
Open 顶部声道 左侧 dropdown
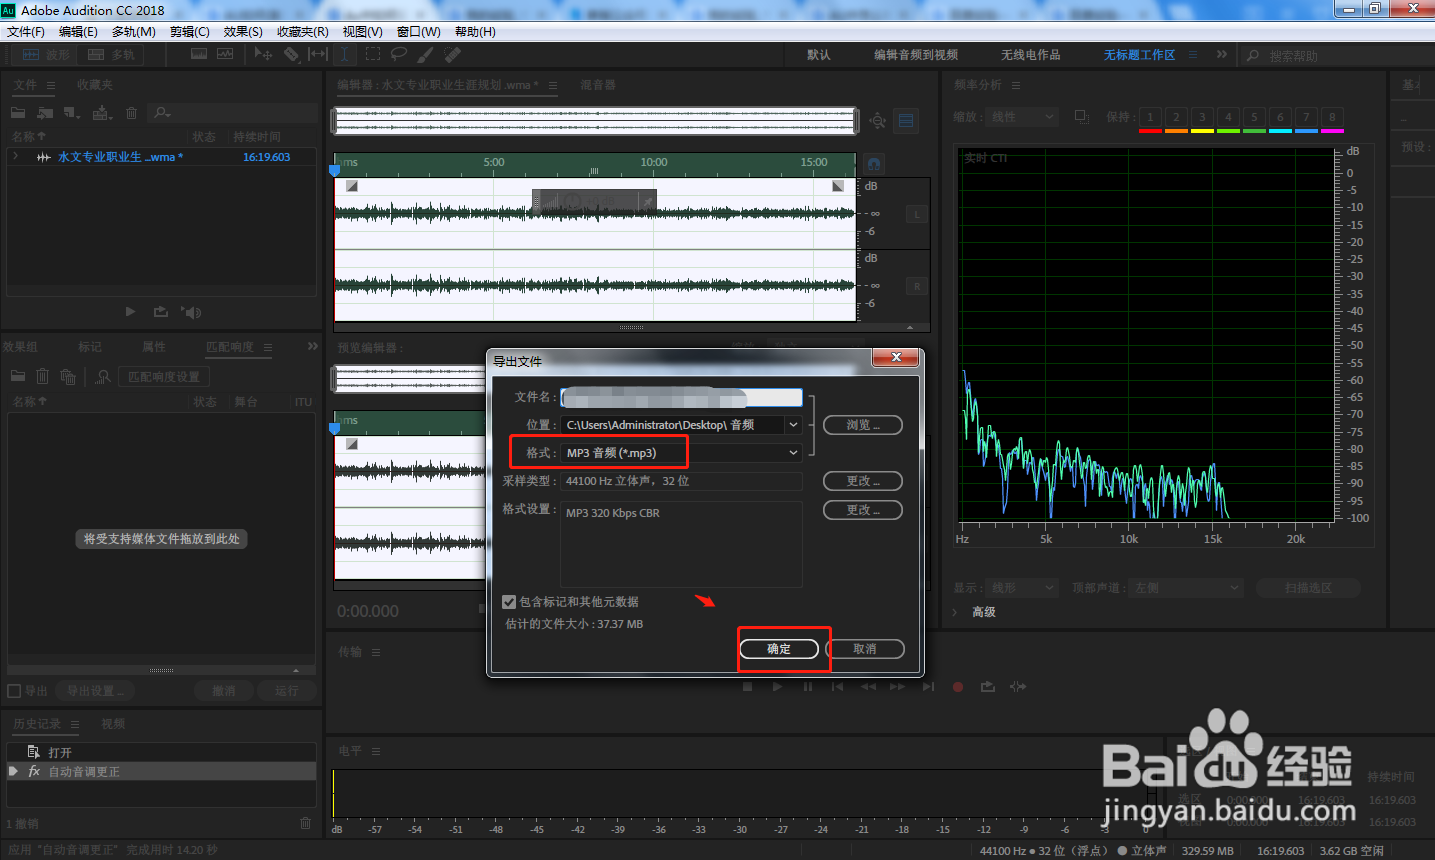pos(1186,588)
